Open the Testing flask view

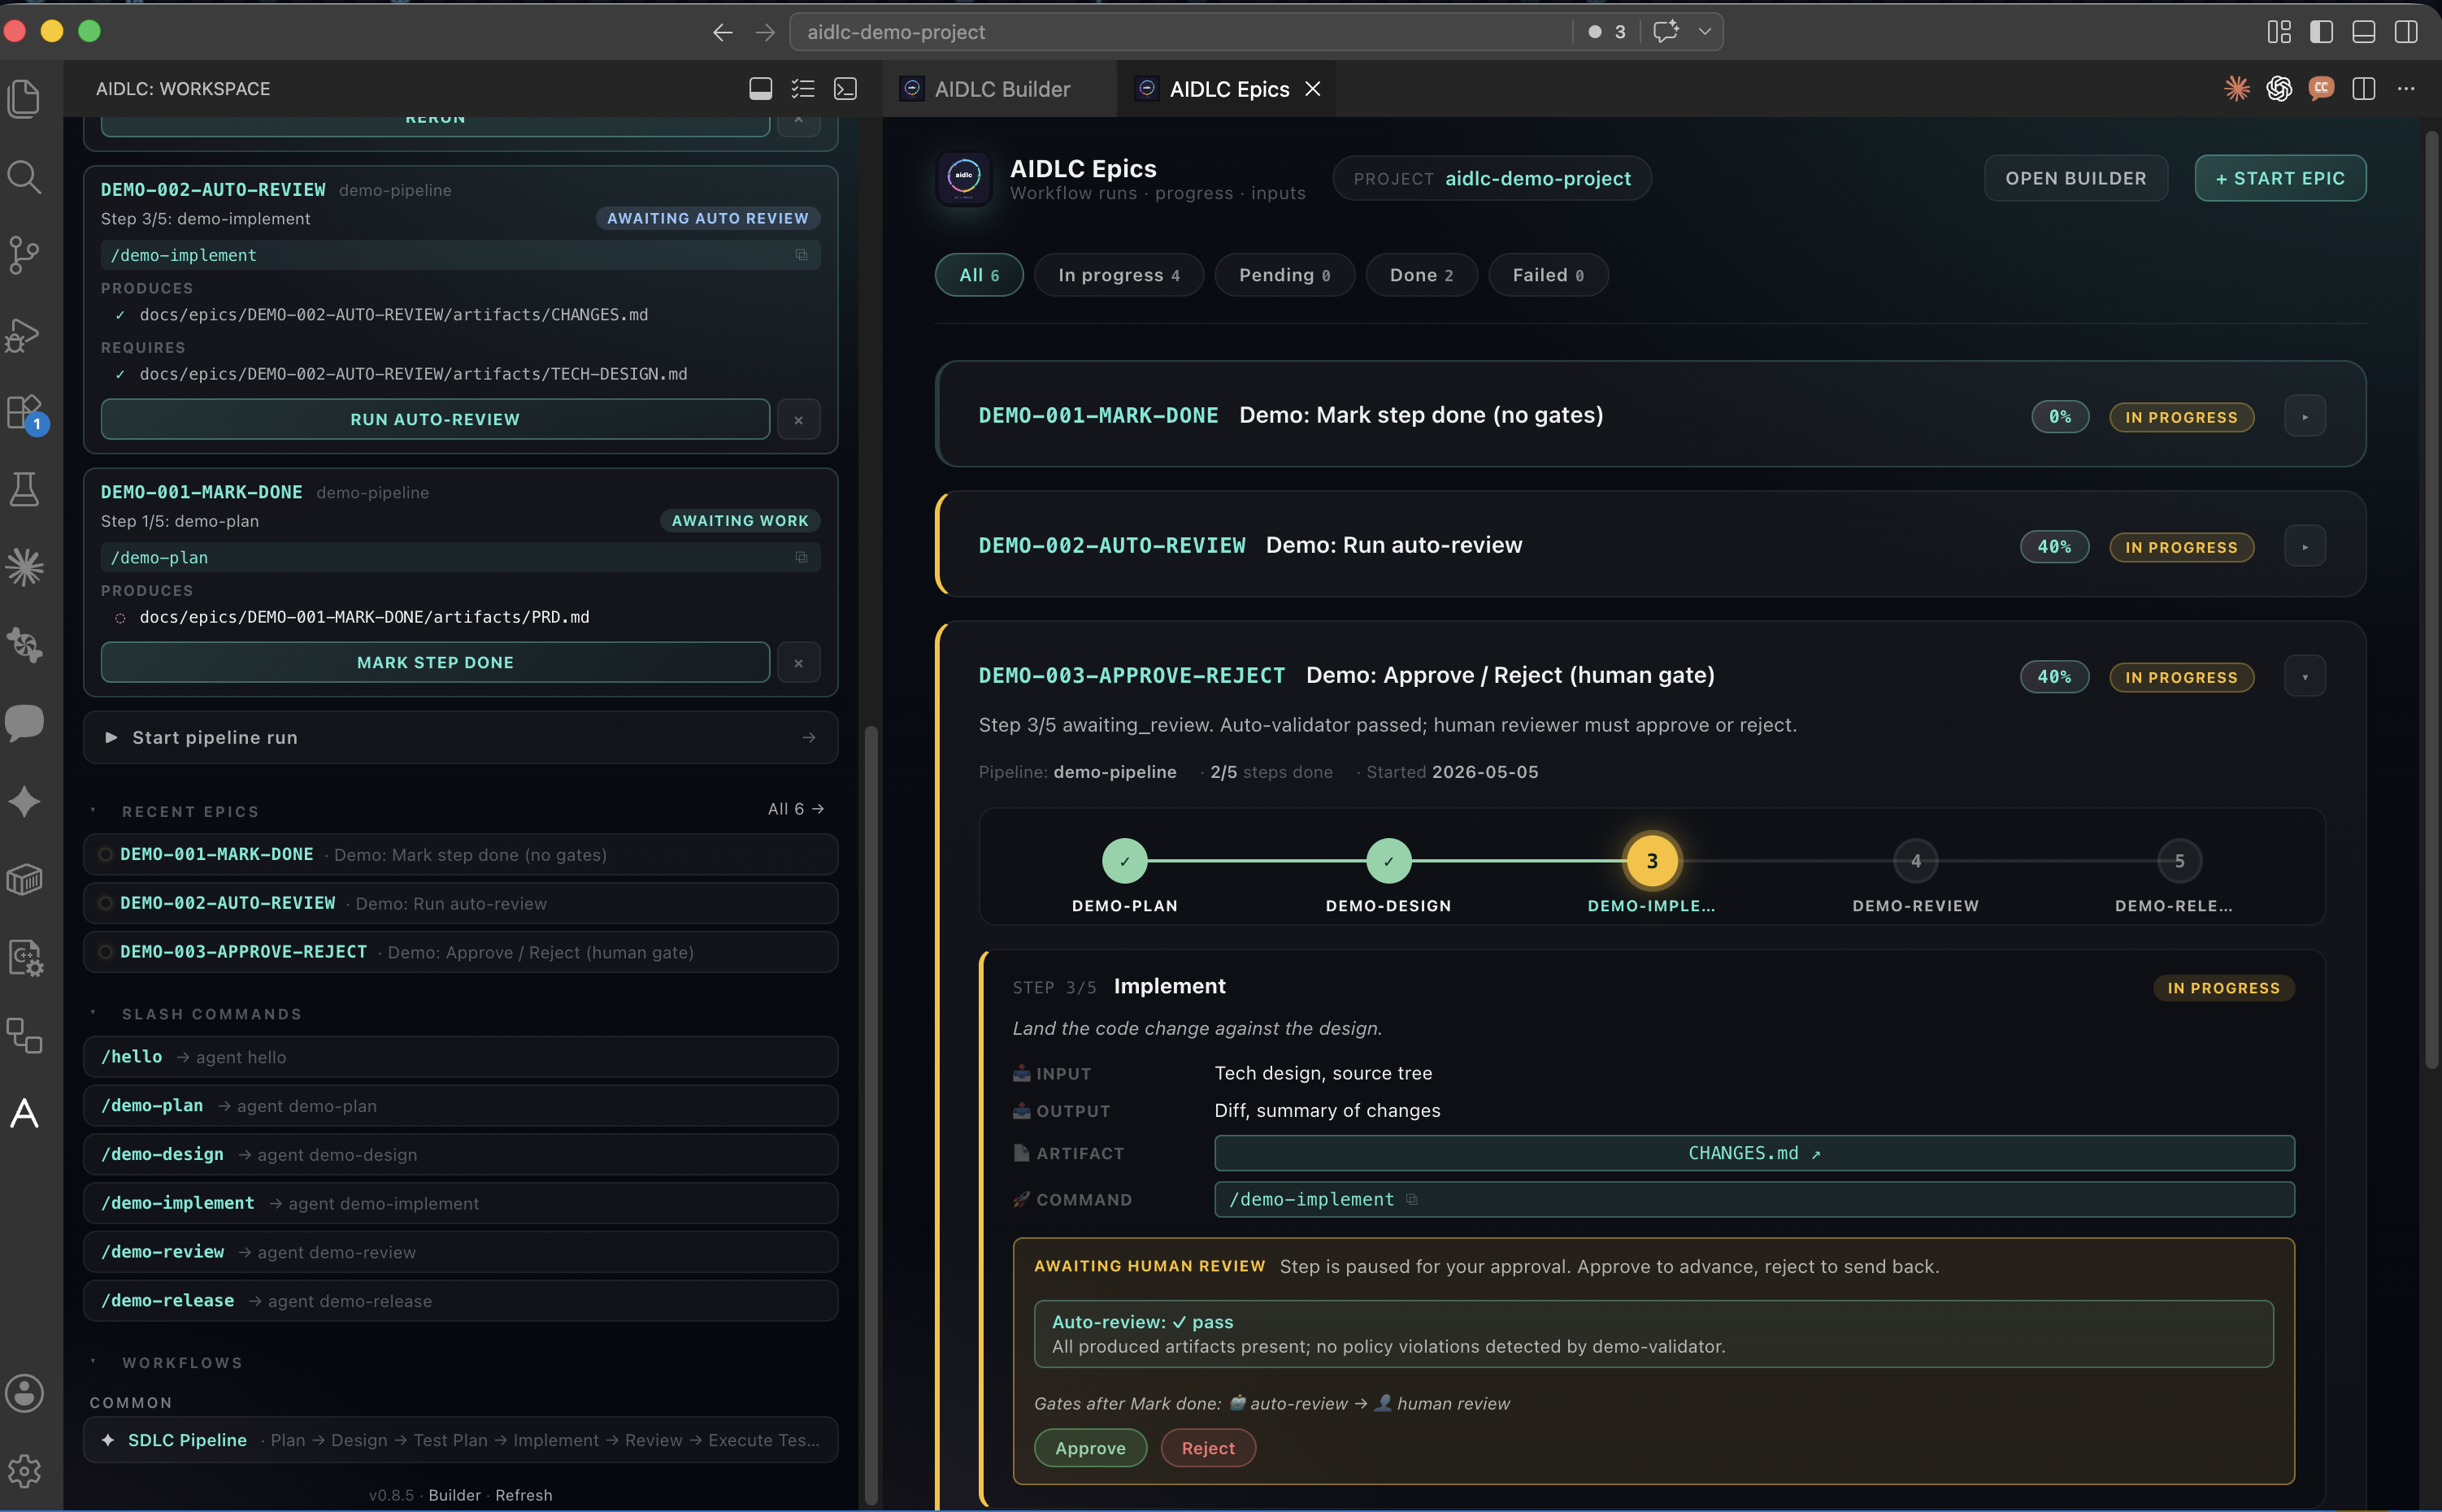click(24, 489)
